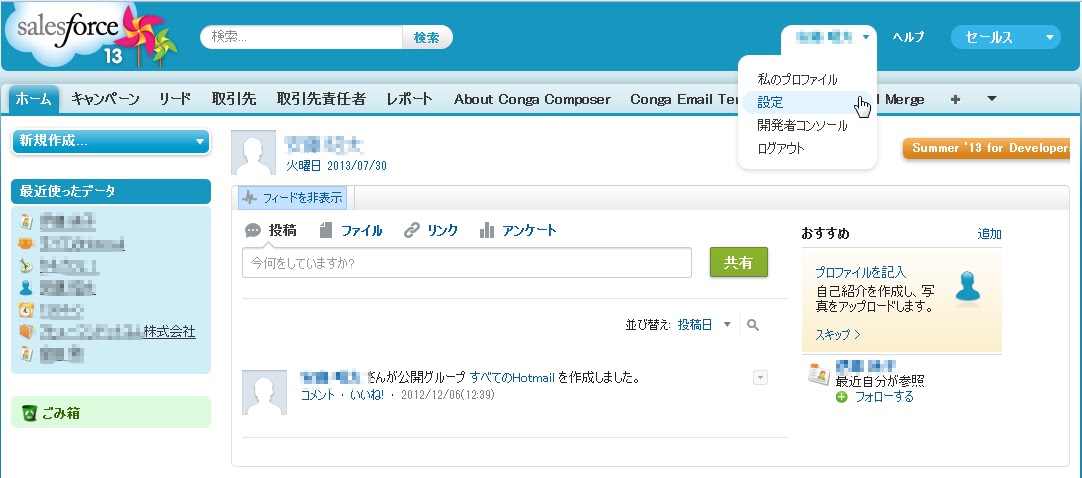The height and width of the screenshot is (478, 1082).
Task: Open the feed post action dropdown arrow
Action: click(760, 377)
